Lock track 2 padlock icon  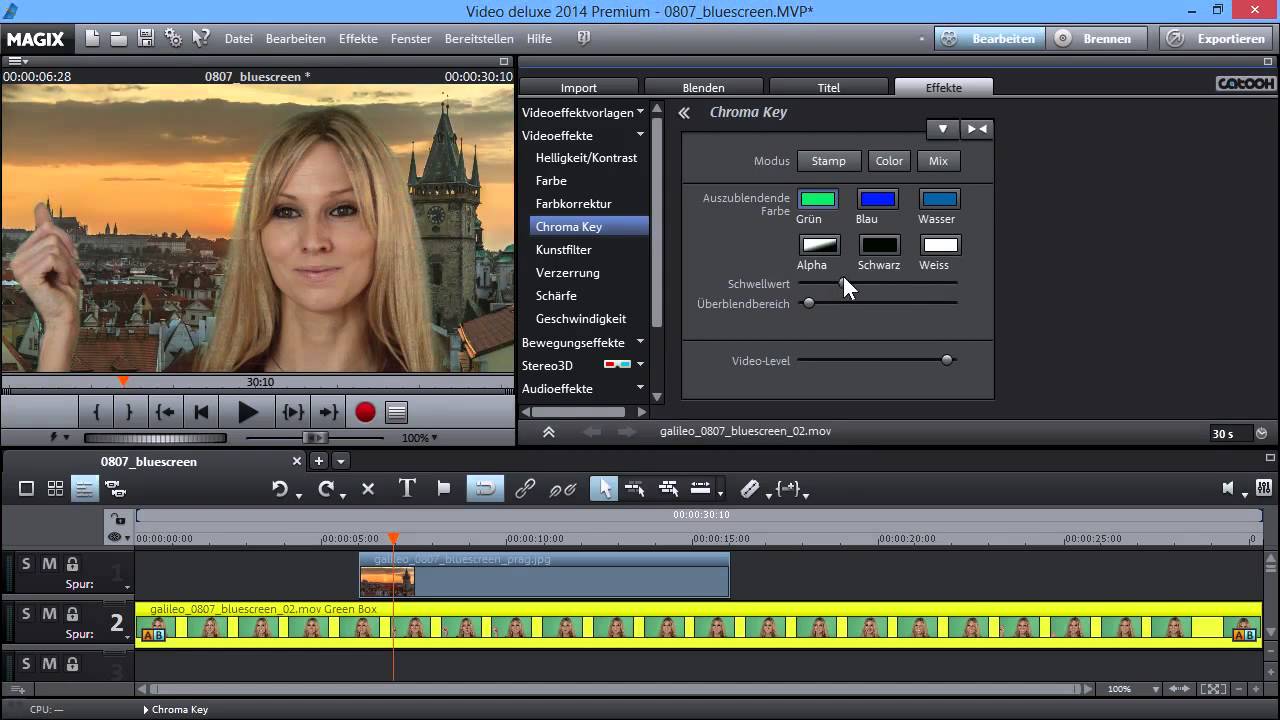[72, 614]
